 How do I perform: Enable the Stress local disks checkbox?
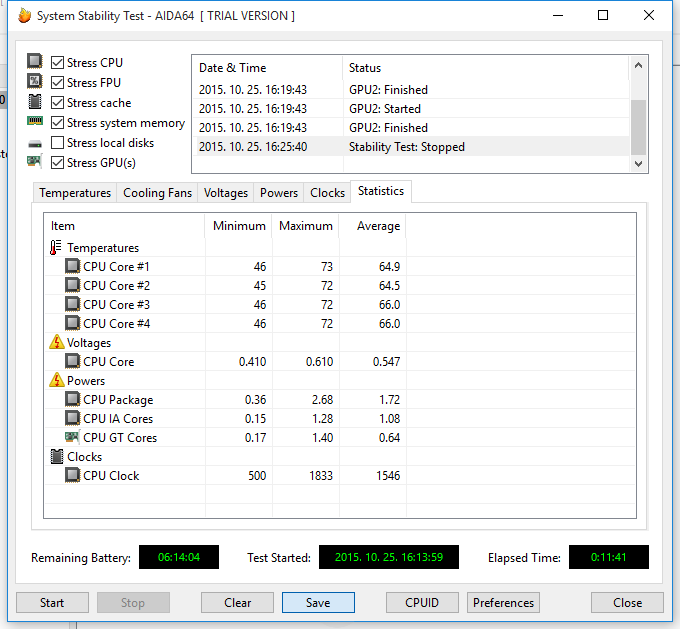pyautogui.click(x=57, y=143)
